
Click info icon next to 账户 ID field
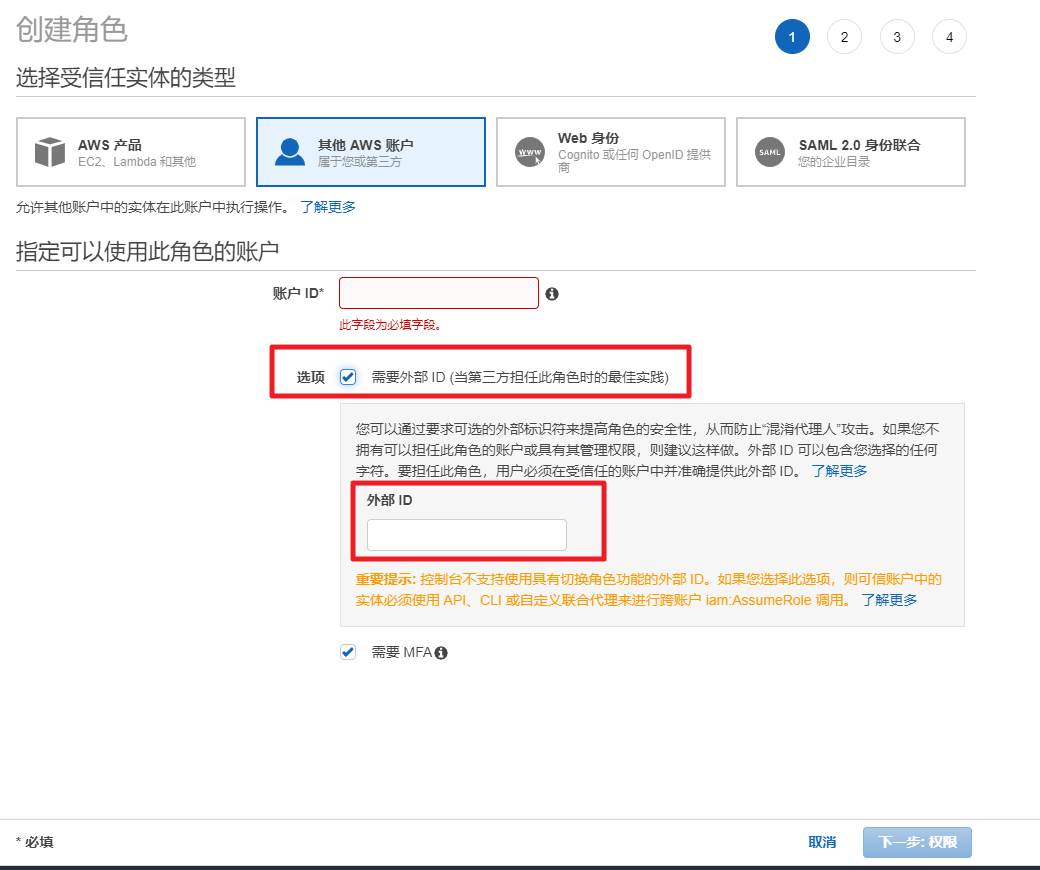pos(551,294)
